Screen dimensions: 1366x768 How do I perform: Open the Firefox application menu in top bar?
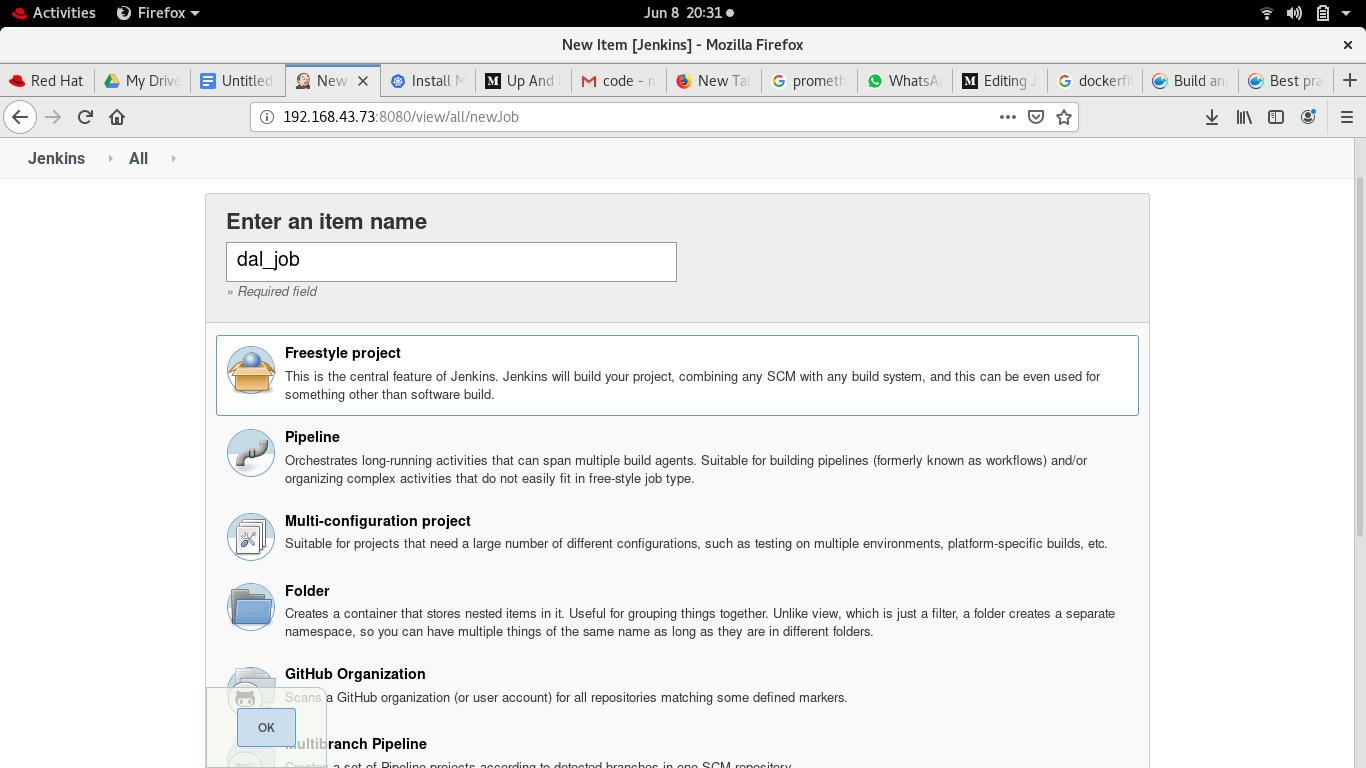[158, 13]
